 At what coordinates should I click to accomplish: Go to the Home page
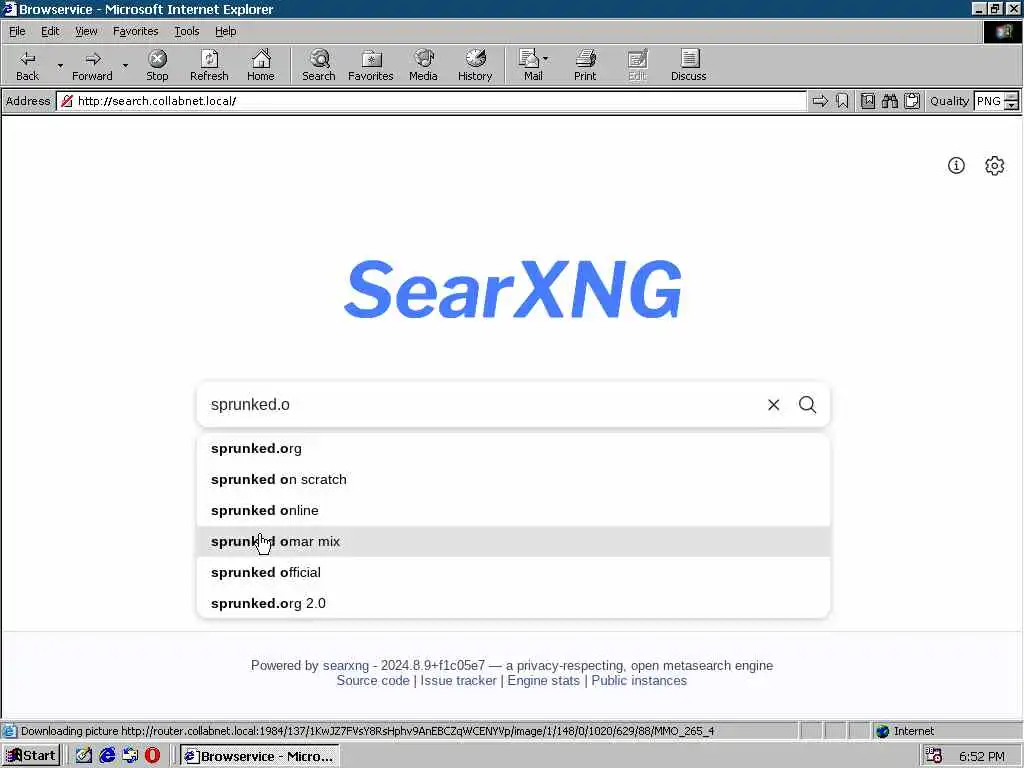(261, 65)
